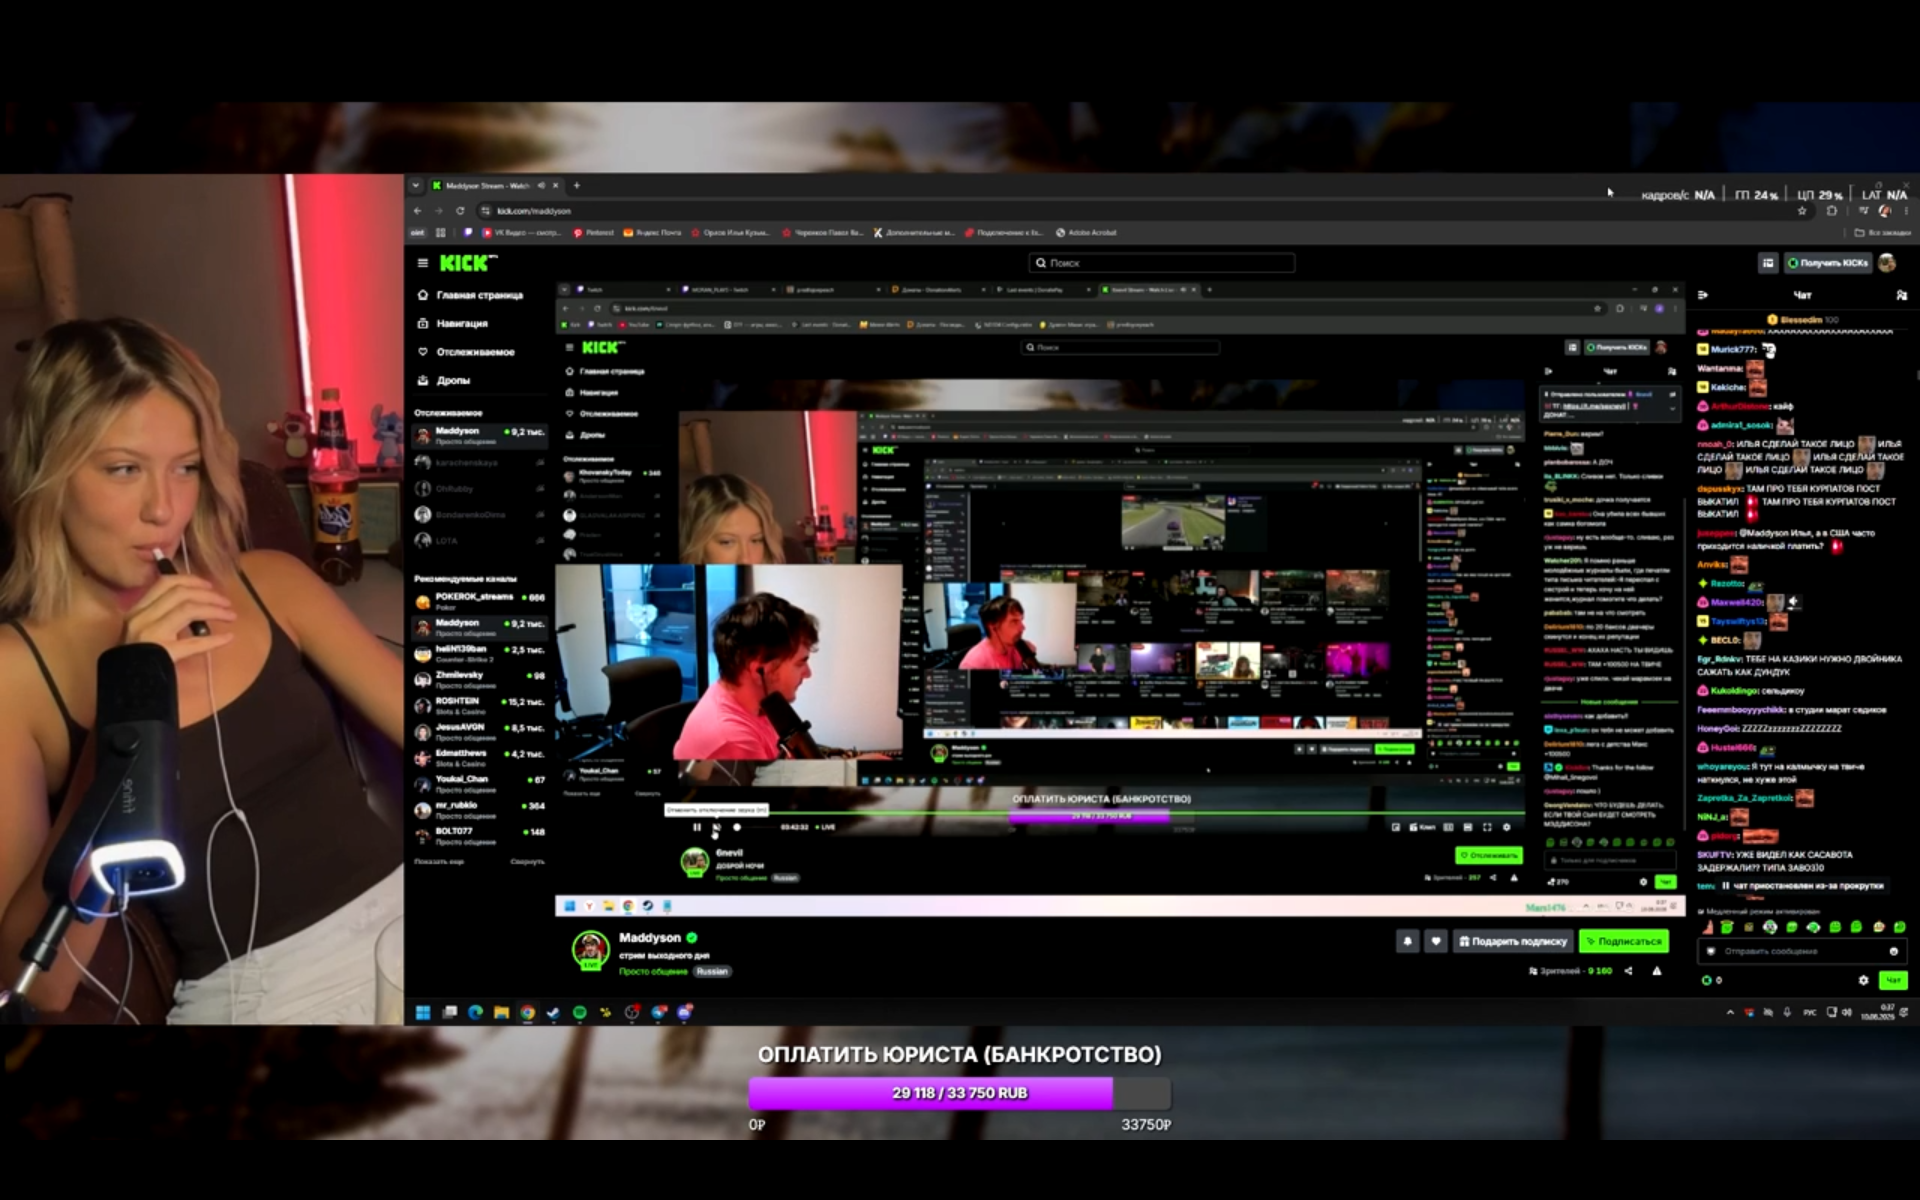The height and width of the screenshot is (1200, 1920).
Task: Click the Просто общение category link
Action: pos(653,971)
